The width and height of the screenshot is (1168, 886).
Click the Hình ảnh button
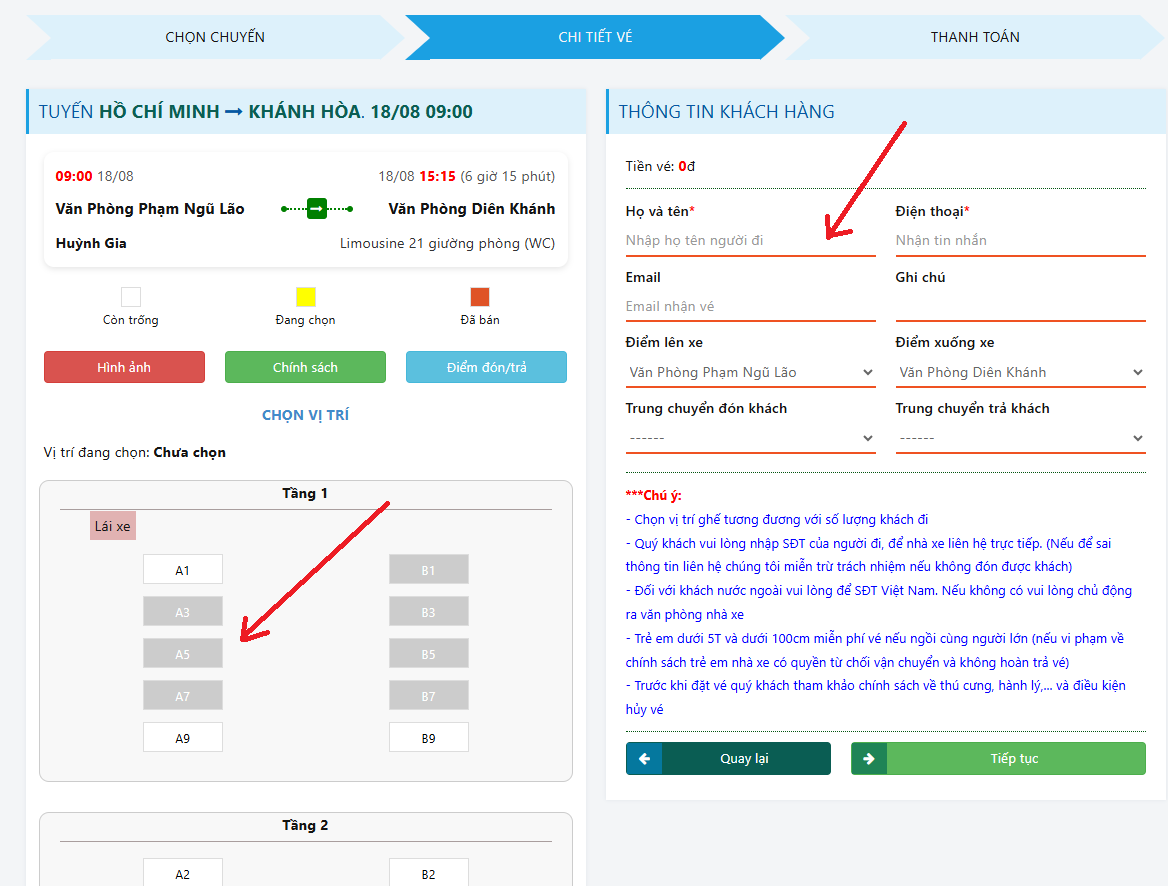[124, 367]
